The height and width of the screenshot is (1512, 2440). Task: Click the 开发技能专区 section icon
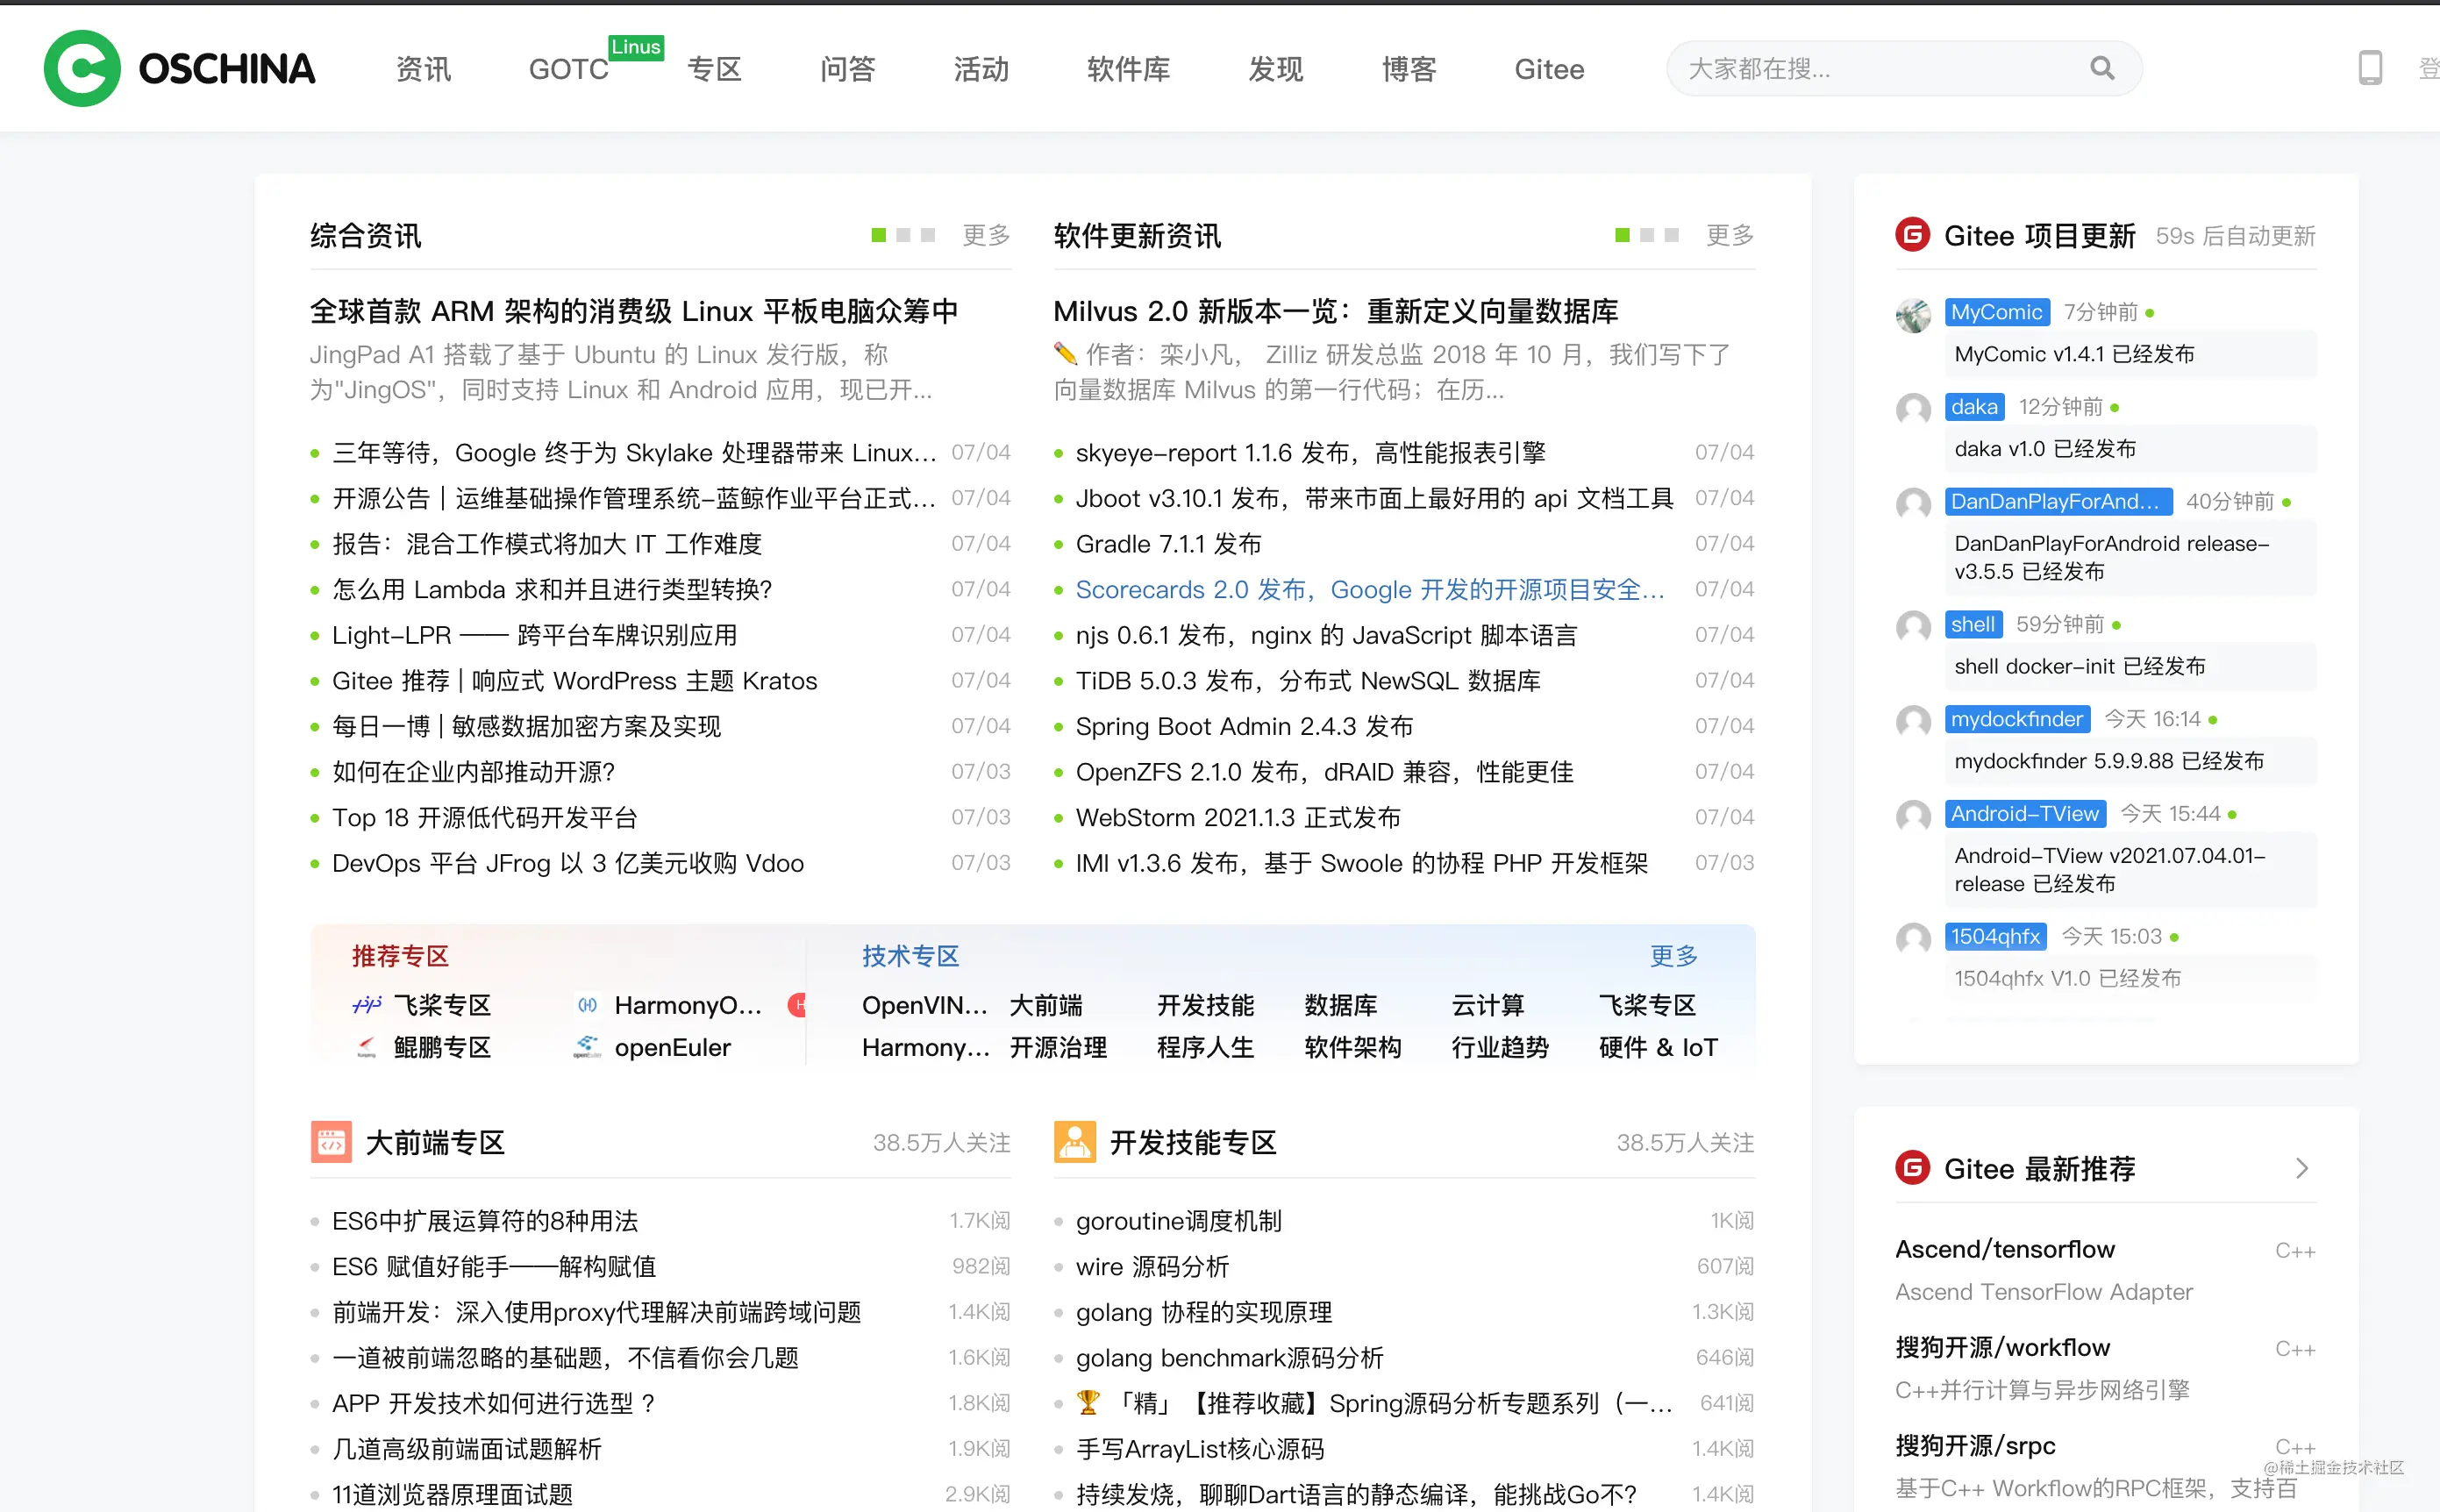coord(1075,1142)
